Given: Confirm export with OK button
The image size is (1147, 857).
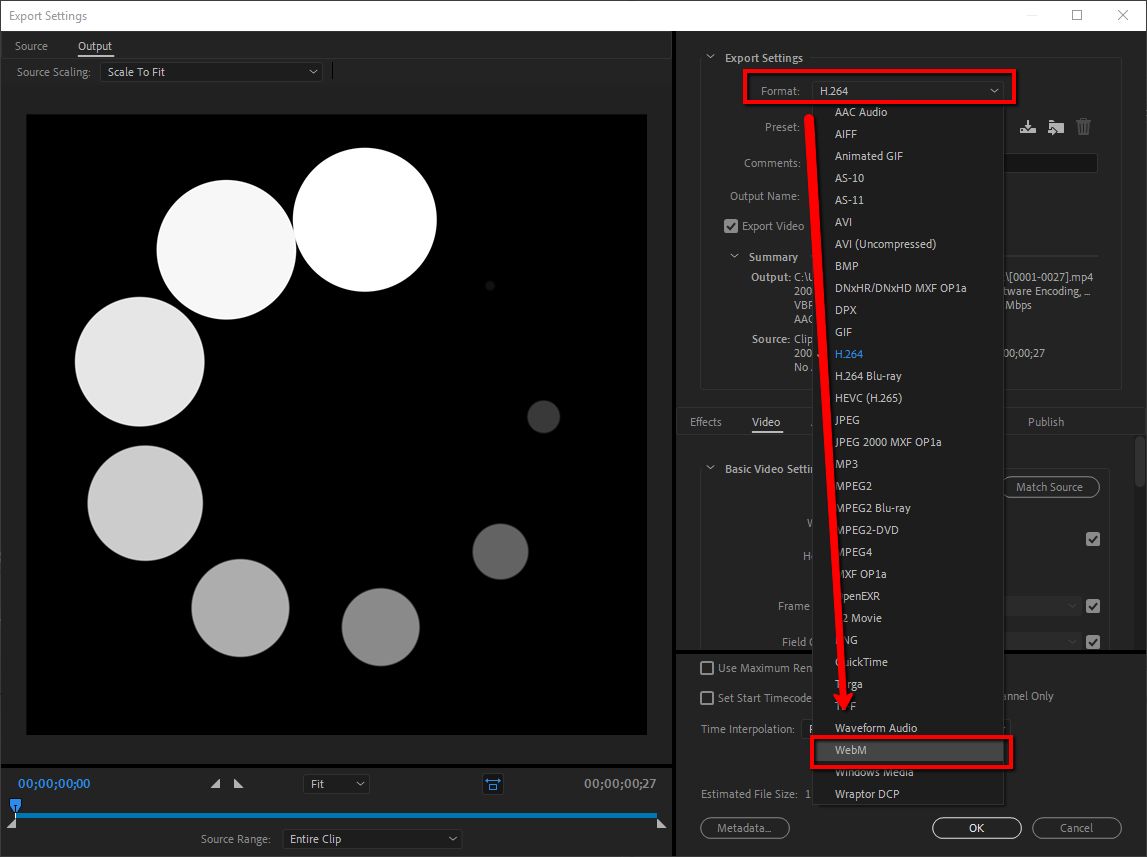Looking at the screenshot, I should point(977,828).
